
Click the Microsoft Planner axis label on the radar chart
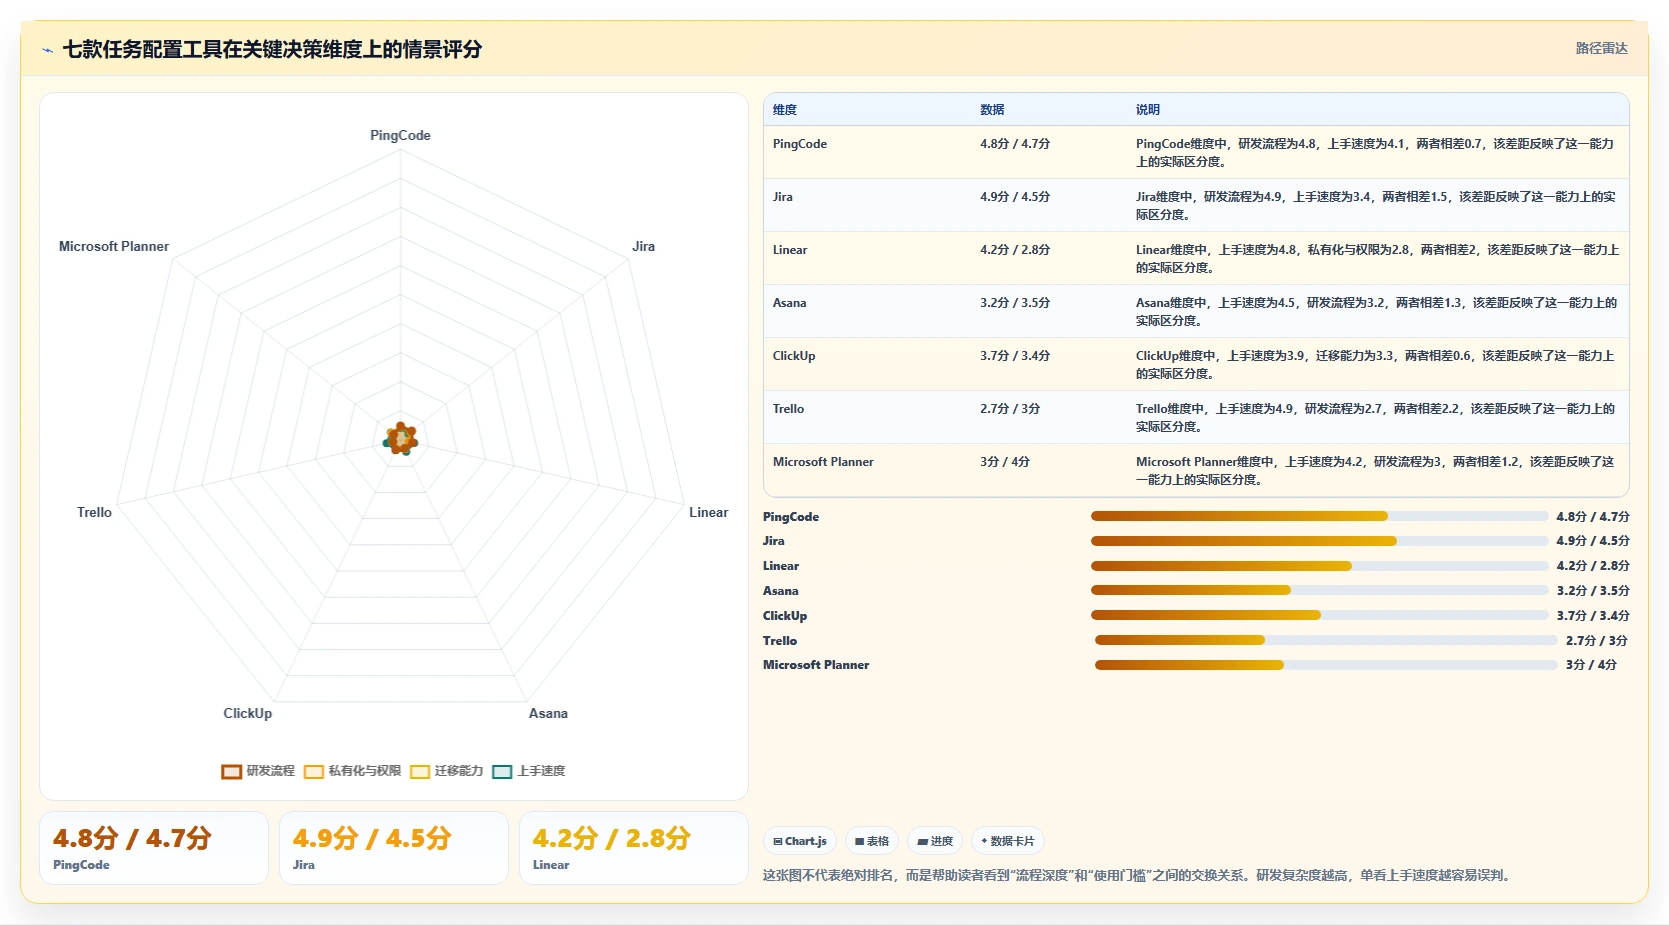pos(113,246)
